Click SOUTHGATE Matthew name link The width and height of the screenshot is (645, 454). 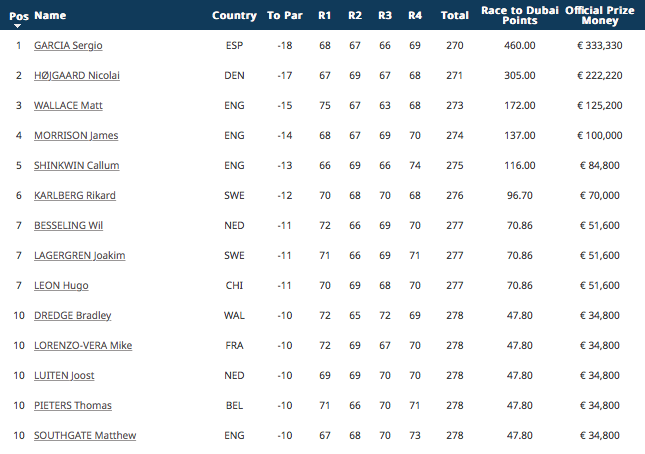tap(85, 436)
